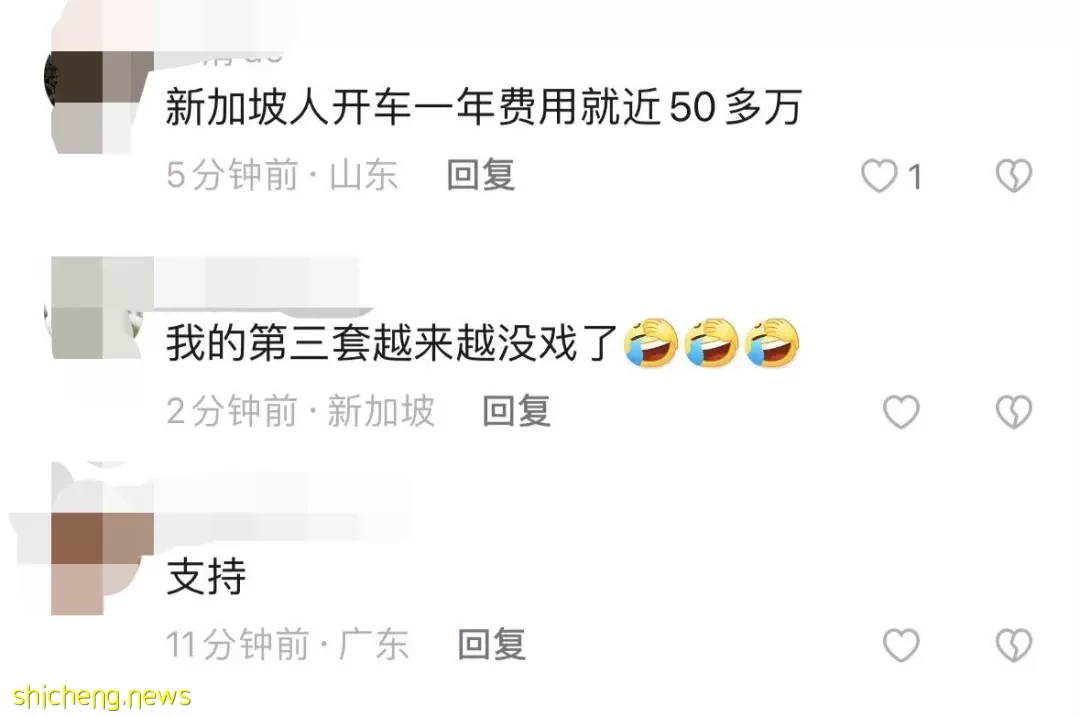Reply to the 广东 user's 支持 comment
Viewport: 1080px width, 716px height.
492,644
